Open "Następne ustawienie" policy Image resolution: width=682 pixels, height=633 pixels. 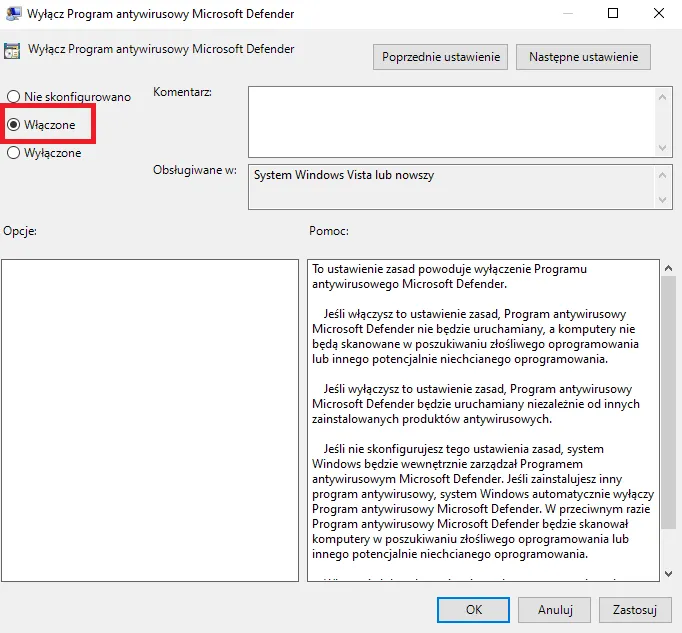tap(583, 57)
